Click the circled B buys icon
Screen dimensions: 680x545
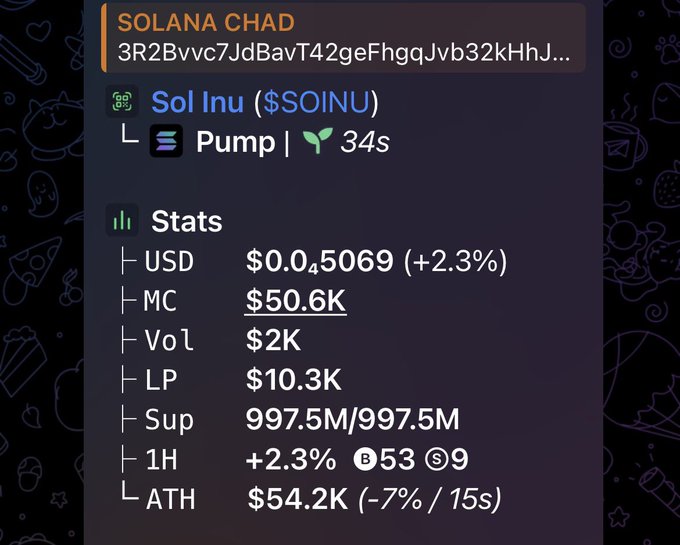pyautogui.click(x=365, y=459)
